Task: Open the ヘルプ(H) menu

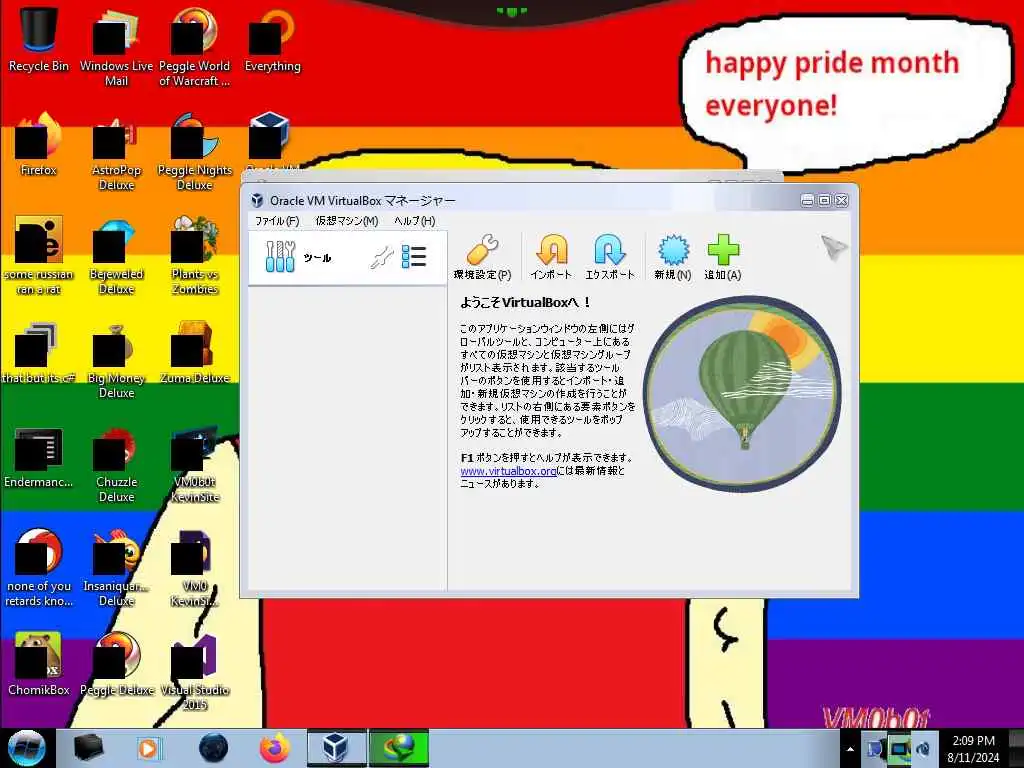Action: pyautogui.click(x=415, y=221)
